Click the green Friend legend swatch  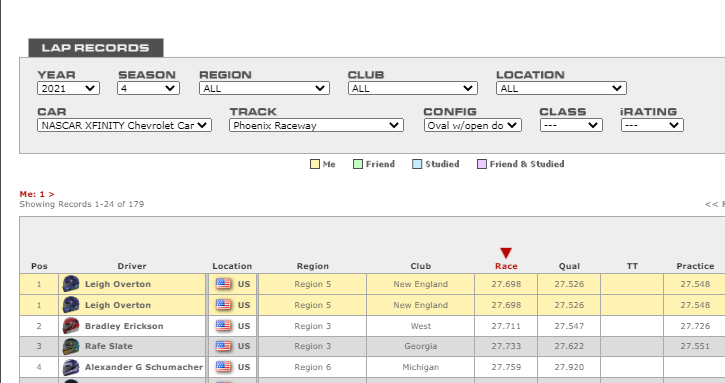click(358, 164)
